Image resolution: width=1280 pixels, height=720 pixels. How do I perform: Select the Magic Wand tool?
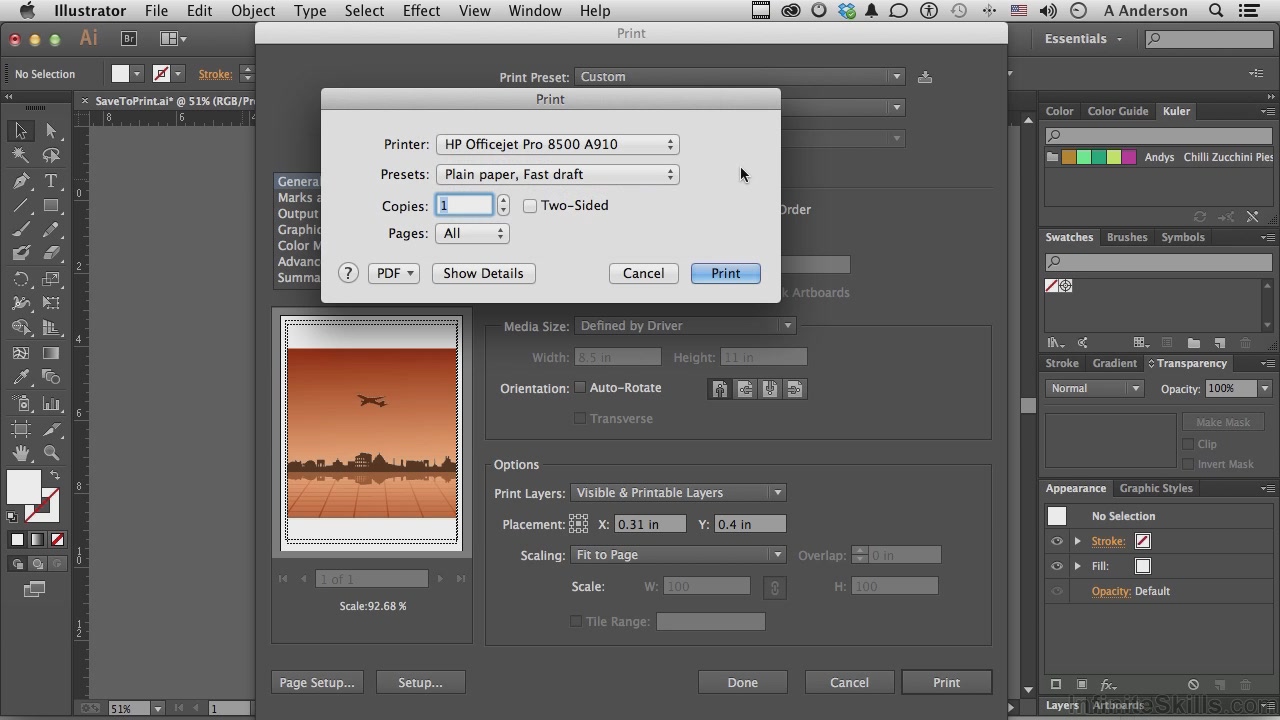click(21, 156)
